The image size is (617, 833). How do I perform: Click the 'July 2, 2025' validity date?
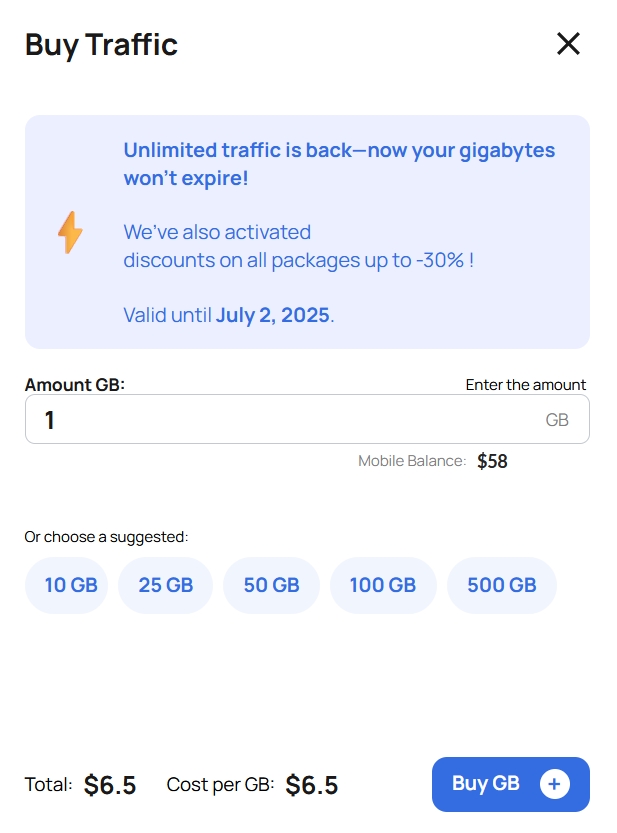[273, 315]
